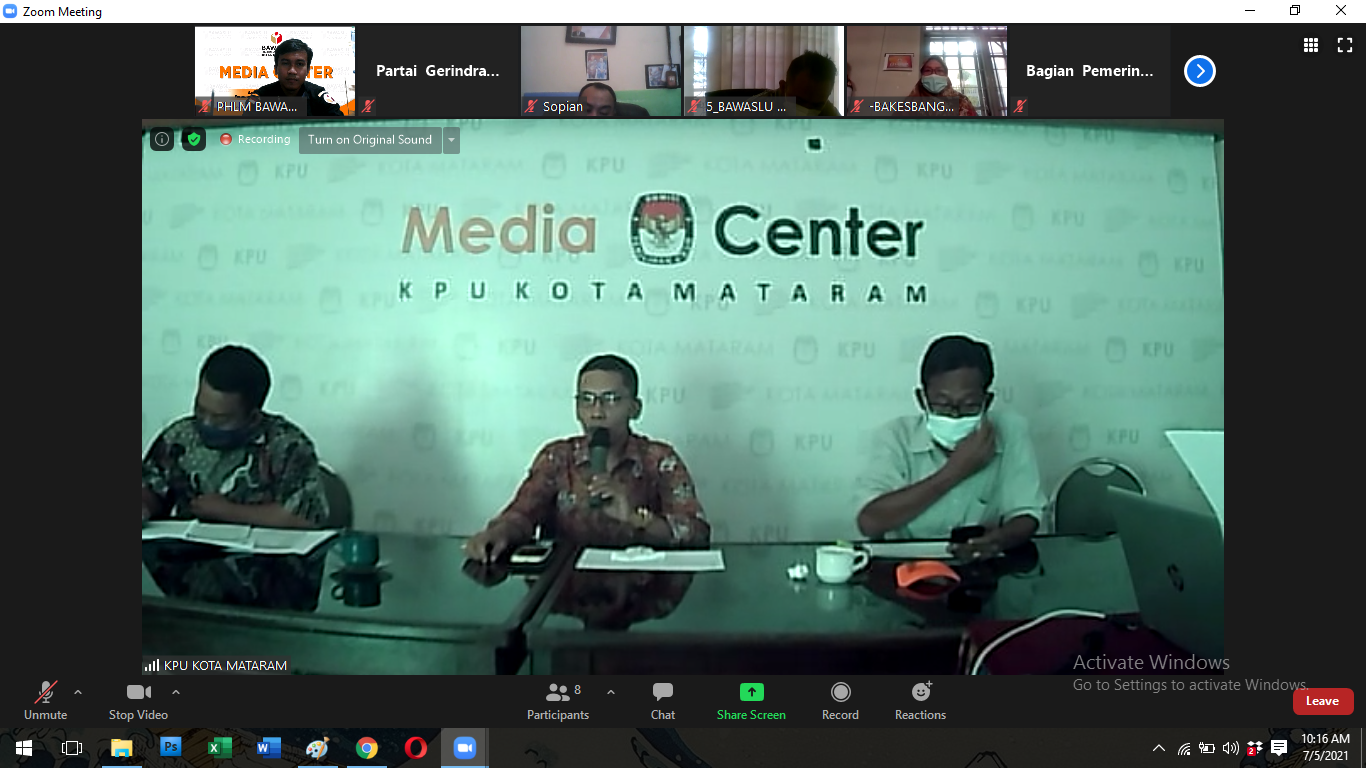Open Google Chrome from the taskbar
Viewport: 1366px width, 768px height.
coord(367,748)
